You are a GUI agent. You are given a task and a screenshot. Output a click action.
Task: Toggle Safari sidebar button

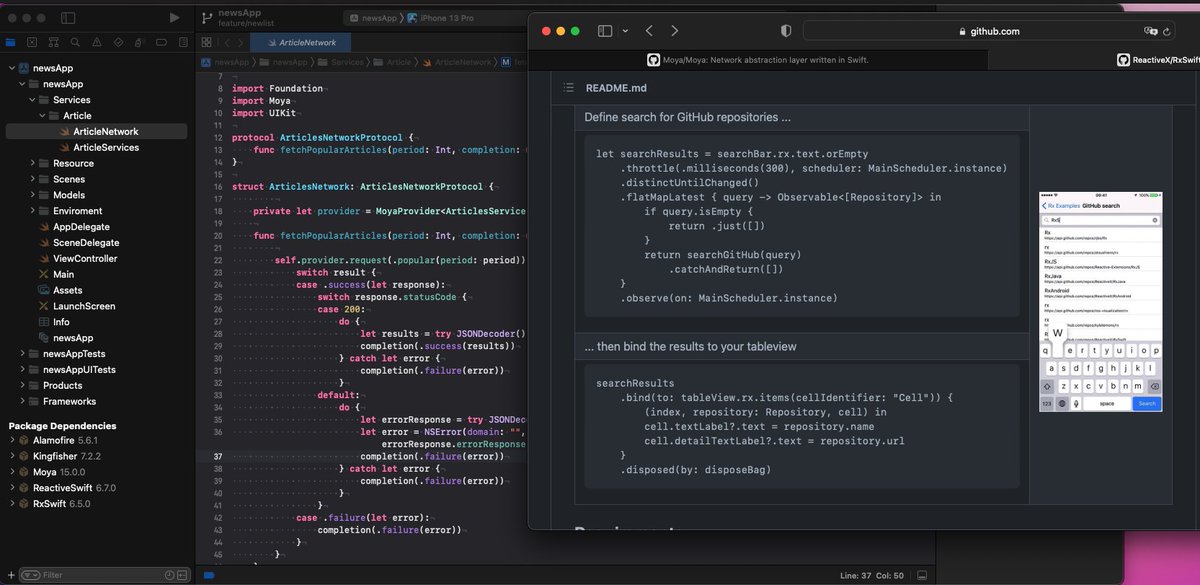[x=605, y=31]
